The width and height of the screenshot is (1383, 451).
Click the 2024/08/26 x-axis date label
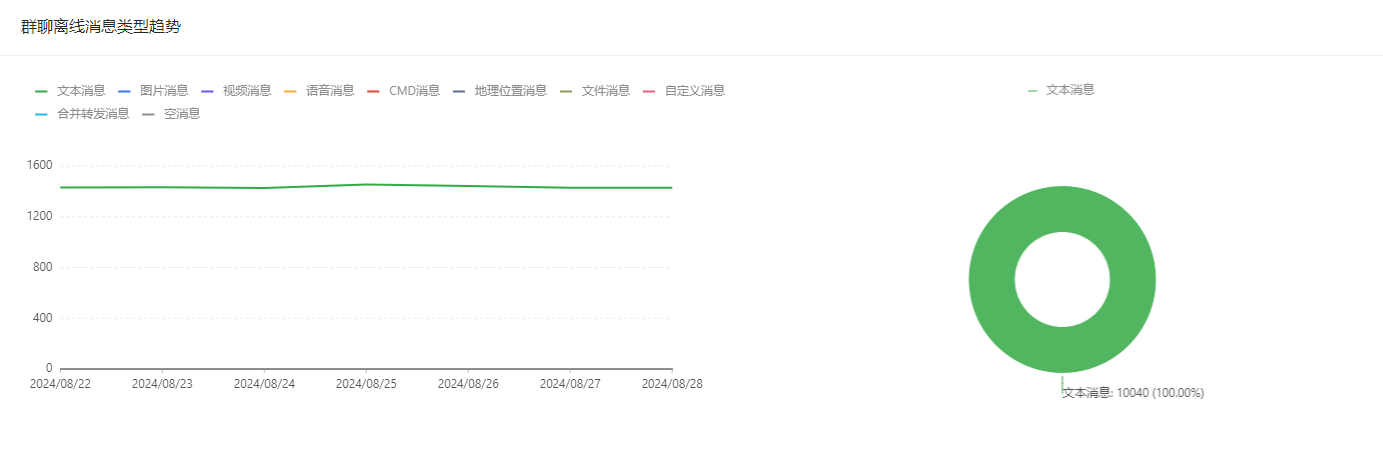point(468,384)
